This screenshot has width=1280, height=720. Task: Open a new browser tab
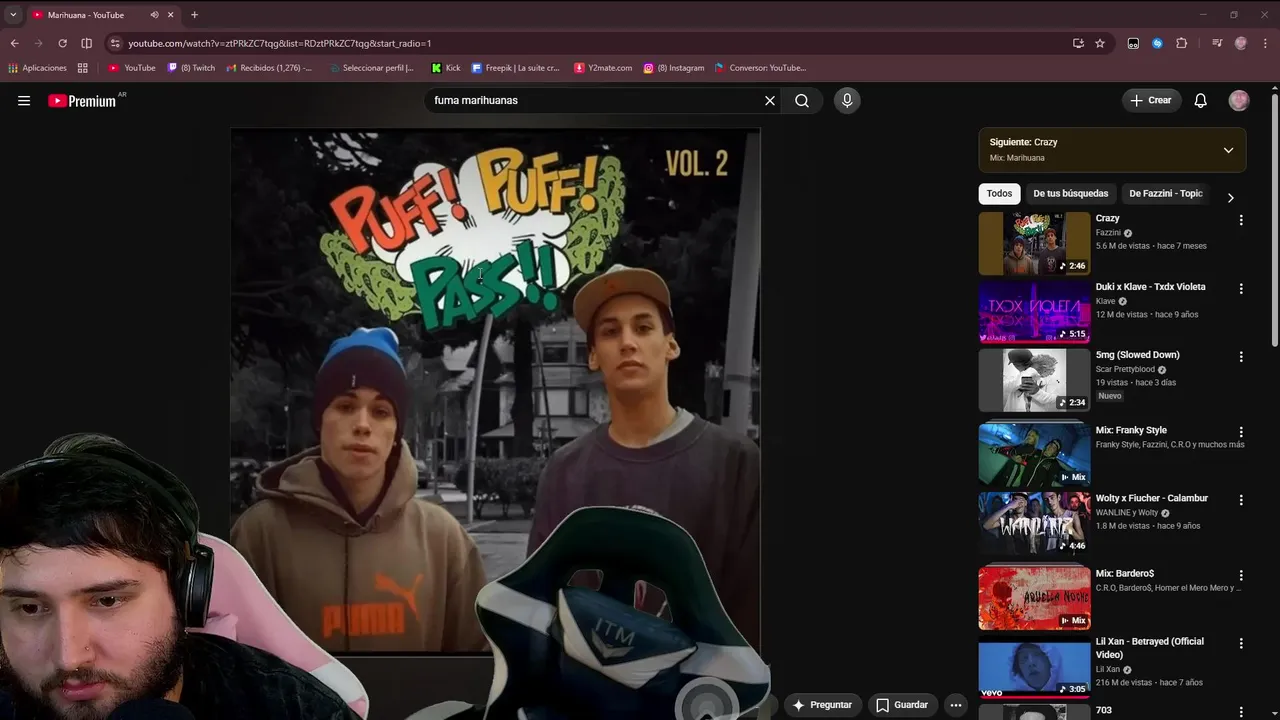(x=194, y=15)
